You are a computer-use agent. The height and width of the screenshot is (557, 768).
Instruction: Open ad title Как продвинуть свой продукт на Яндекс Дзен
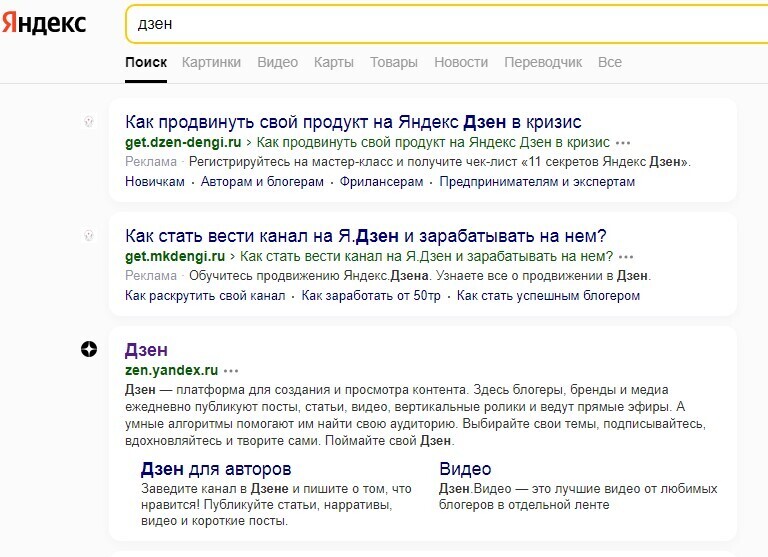pos(353,121)
